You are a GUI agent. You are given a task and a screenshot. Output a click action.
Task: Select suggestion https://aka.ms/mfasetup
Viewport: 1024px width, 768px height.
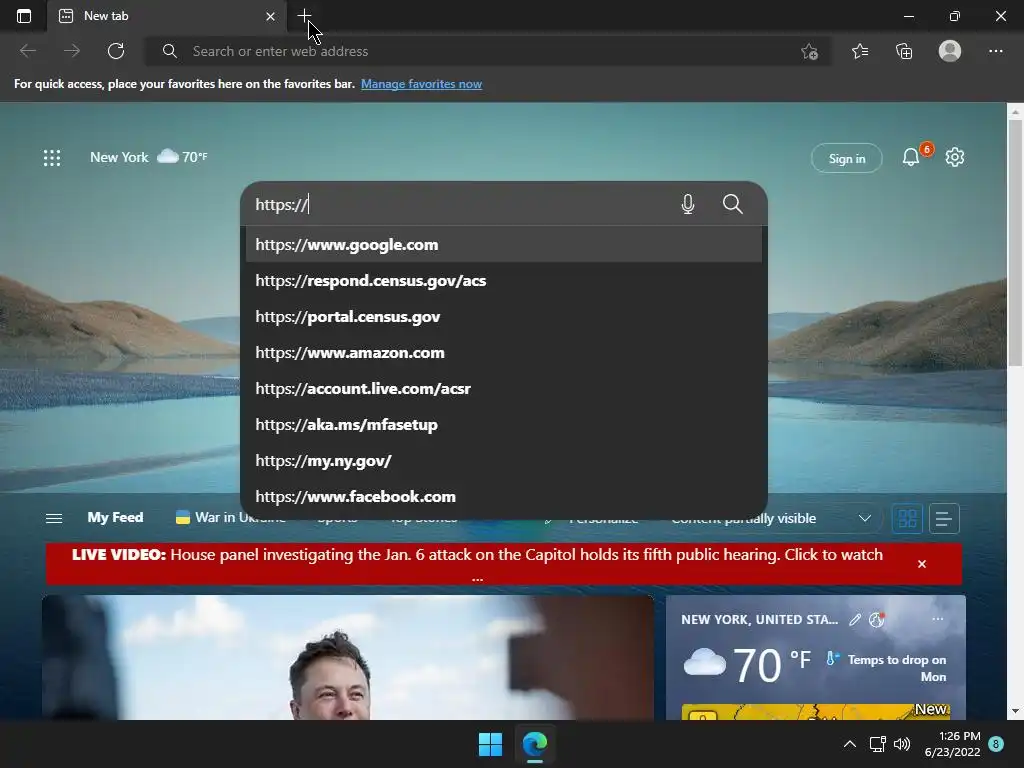click(x=504, y=424)
